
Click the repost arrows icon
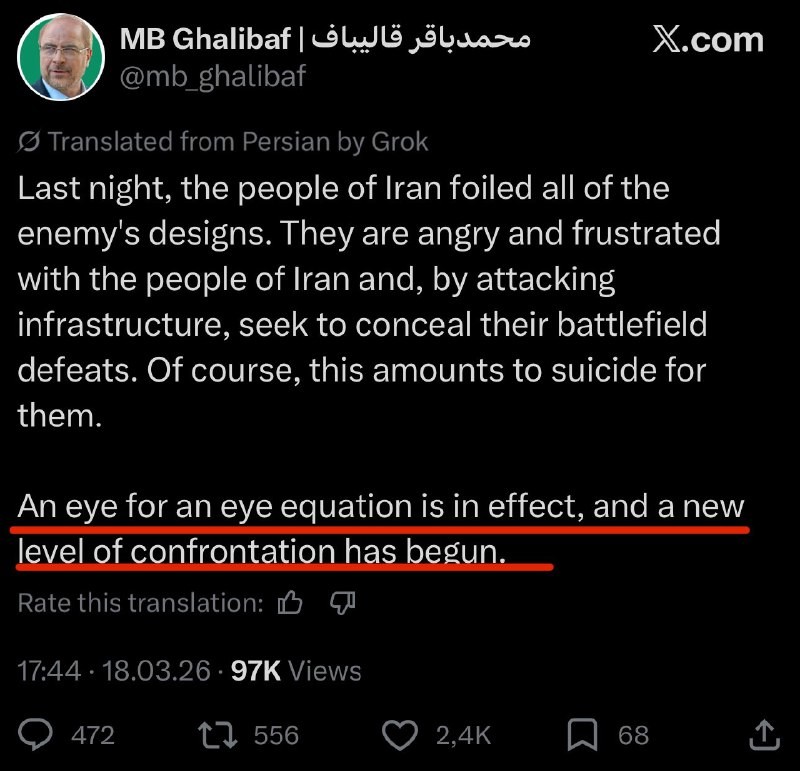(x=213, y=736)
